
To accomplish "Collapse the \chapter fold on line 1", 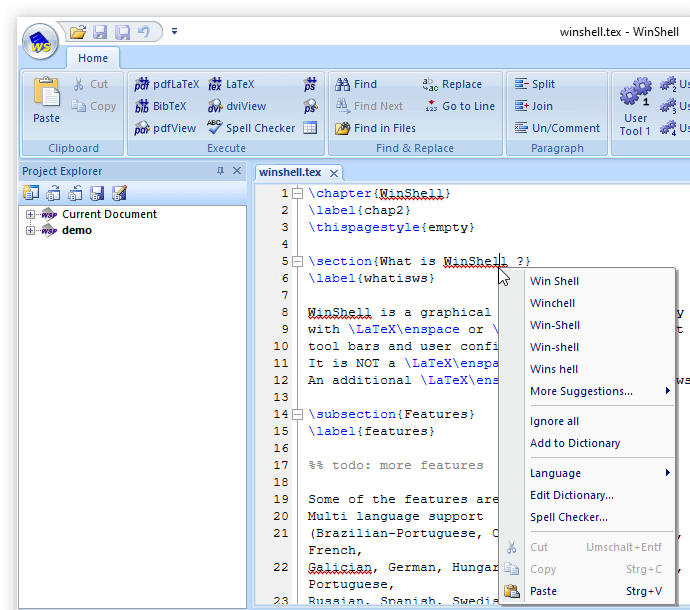I will point(297,193).
